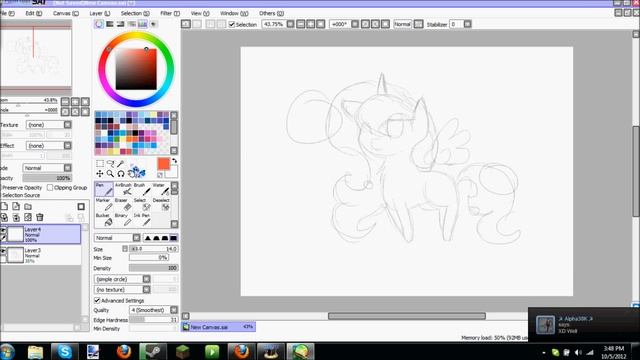Open the Canvas menu
640x360 pixels.
point(66,13)
